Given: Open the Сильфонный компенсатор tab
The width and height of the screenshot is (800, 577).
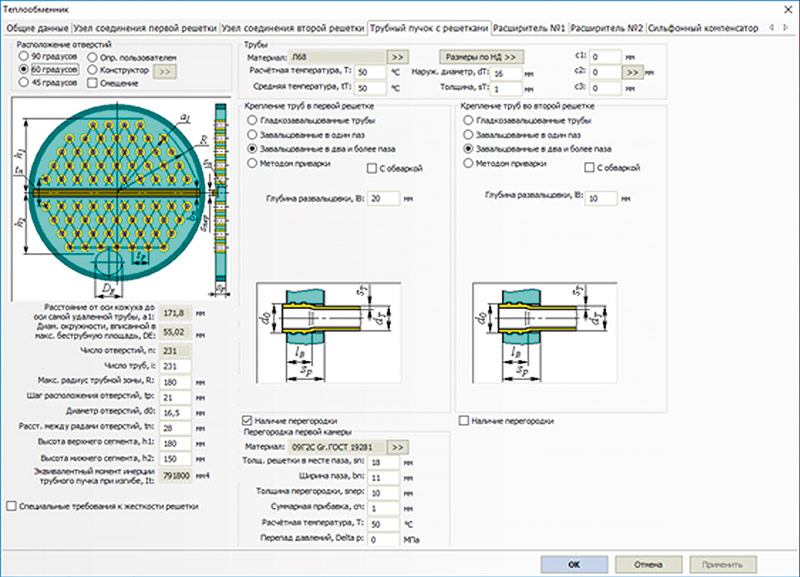Looking at the screenshot, I should tap(703, 28).
